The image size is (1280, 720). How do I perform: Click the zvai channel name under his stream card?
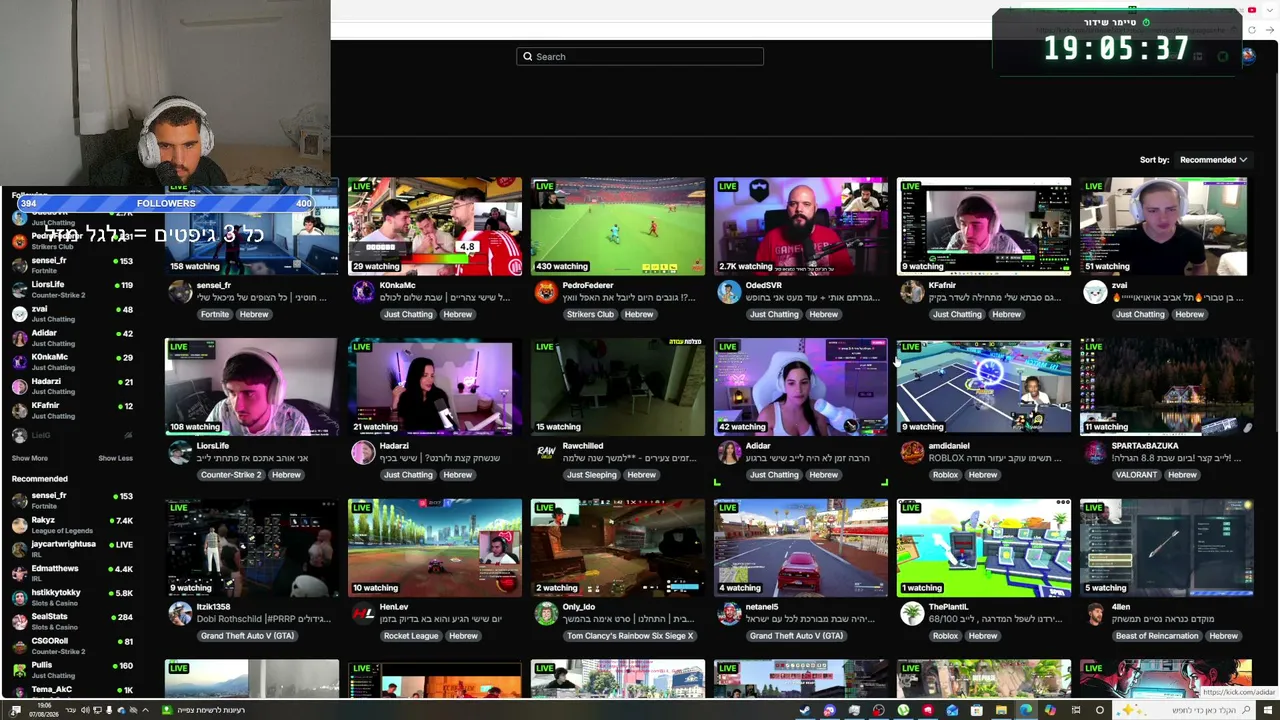[1120, 285]
